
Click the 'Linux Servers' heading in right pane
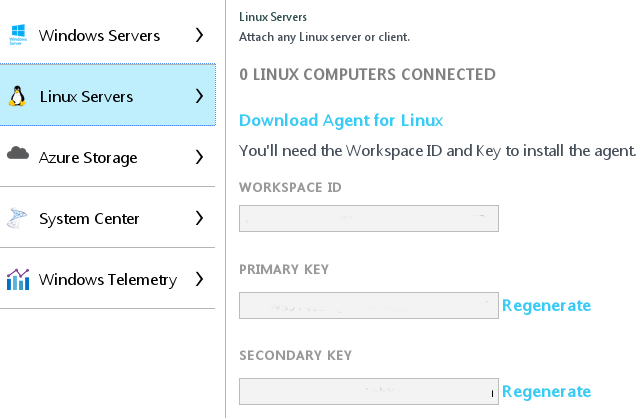pos(273,17)
